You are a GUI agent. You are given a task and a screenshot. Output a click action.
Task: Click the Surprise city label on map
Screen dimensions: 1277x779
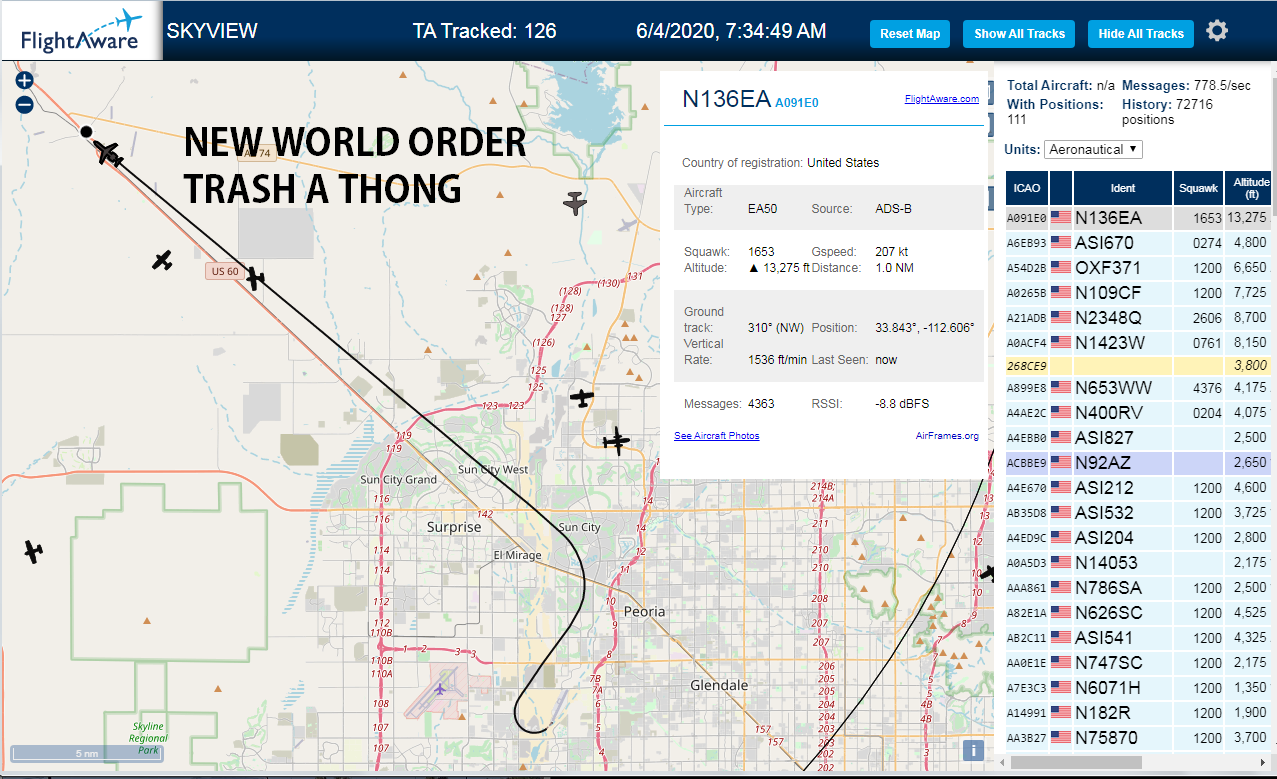tap(454, 527)
